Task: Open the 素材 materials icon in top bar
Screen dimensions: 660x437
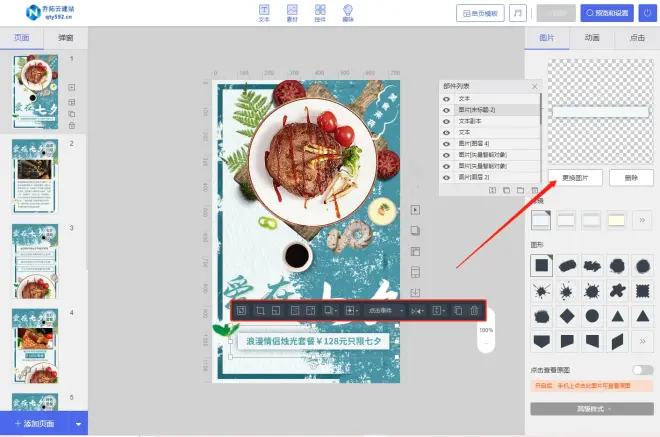Action: pos(292,13)
